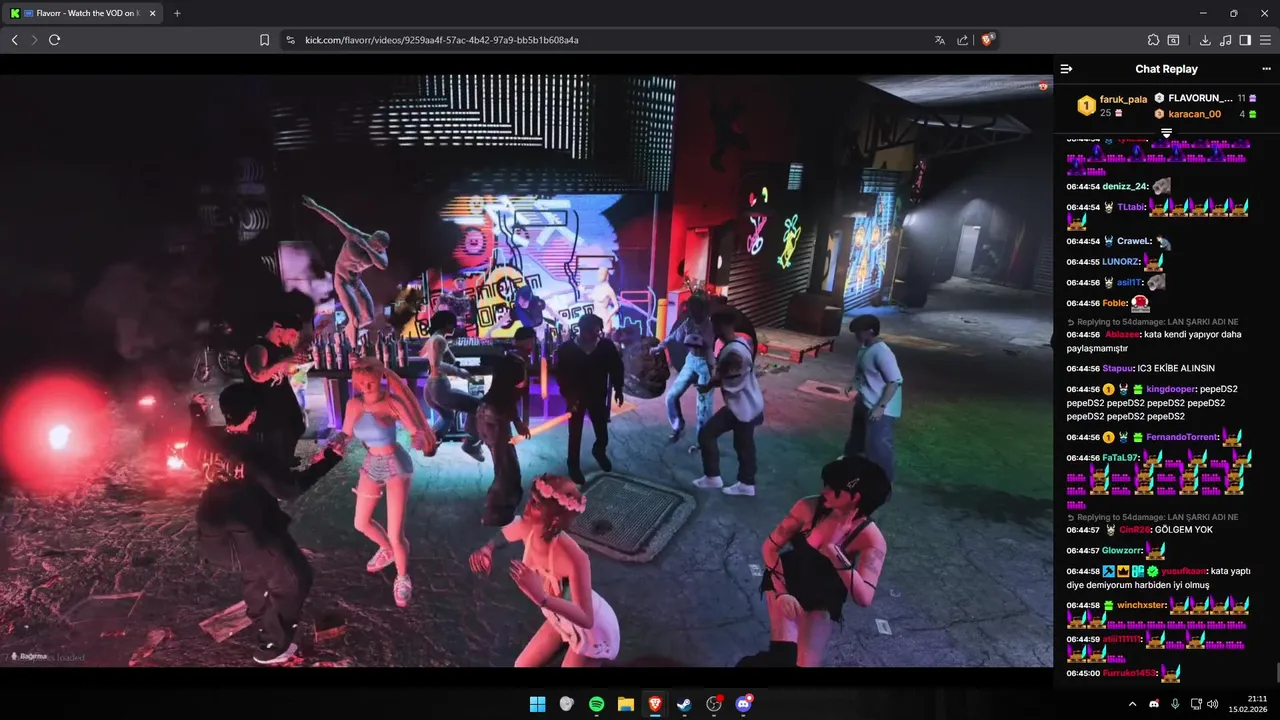Open Chat Replay more options menu
The height and width of the screenshot is (720, 1280).
[x=1266, y=69]
